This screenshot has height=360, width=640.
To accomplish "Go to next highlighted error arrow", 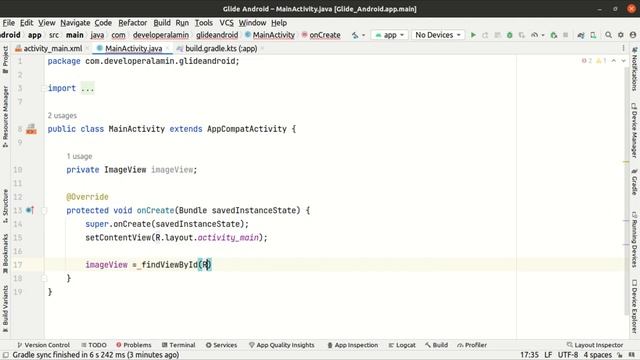I will click(623, 61).
